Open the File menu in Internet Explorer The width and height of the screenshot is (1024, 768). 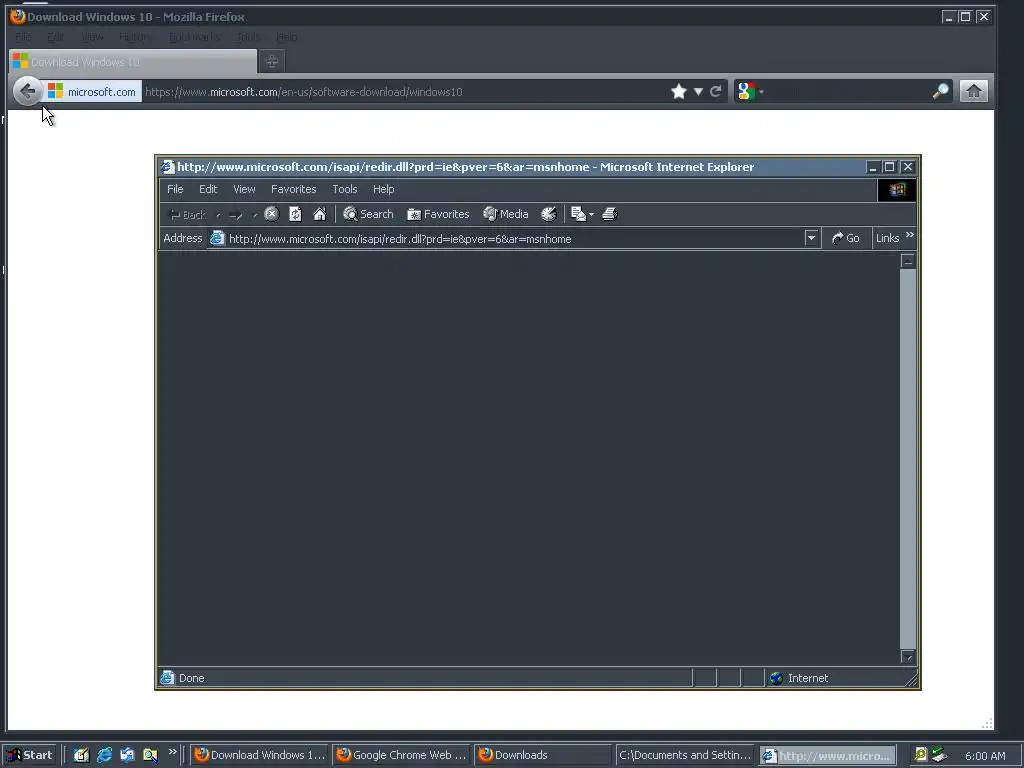point(175,189)
